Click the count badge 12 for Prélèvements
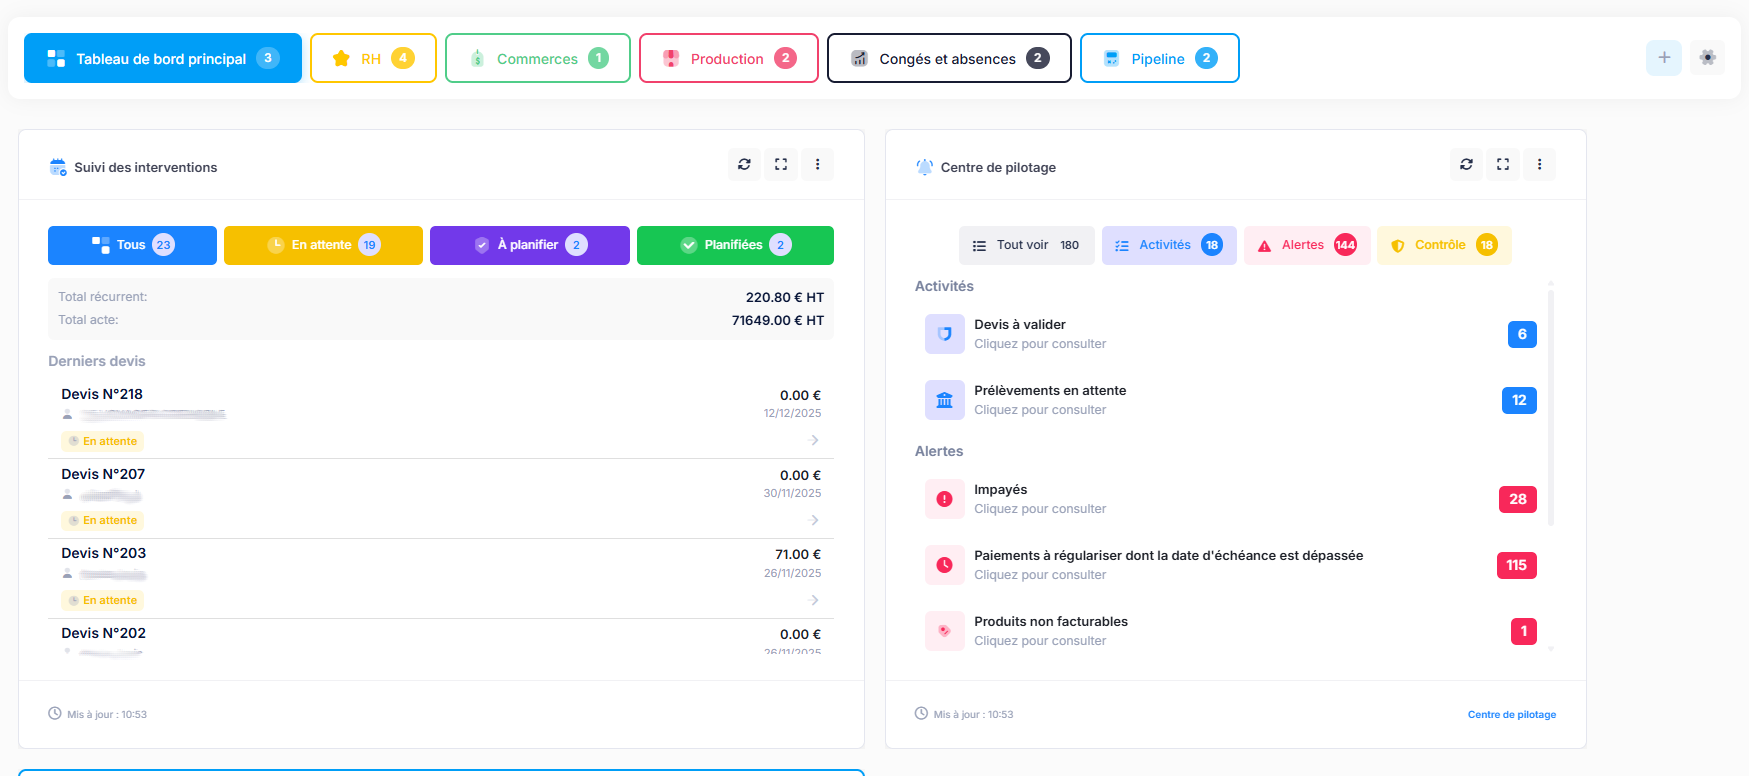 point(1519,400)
